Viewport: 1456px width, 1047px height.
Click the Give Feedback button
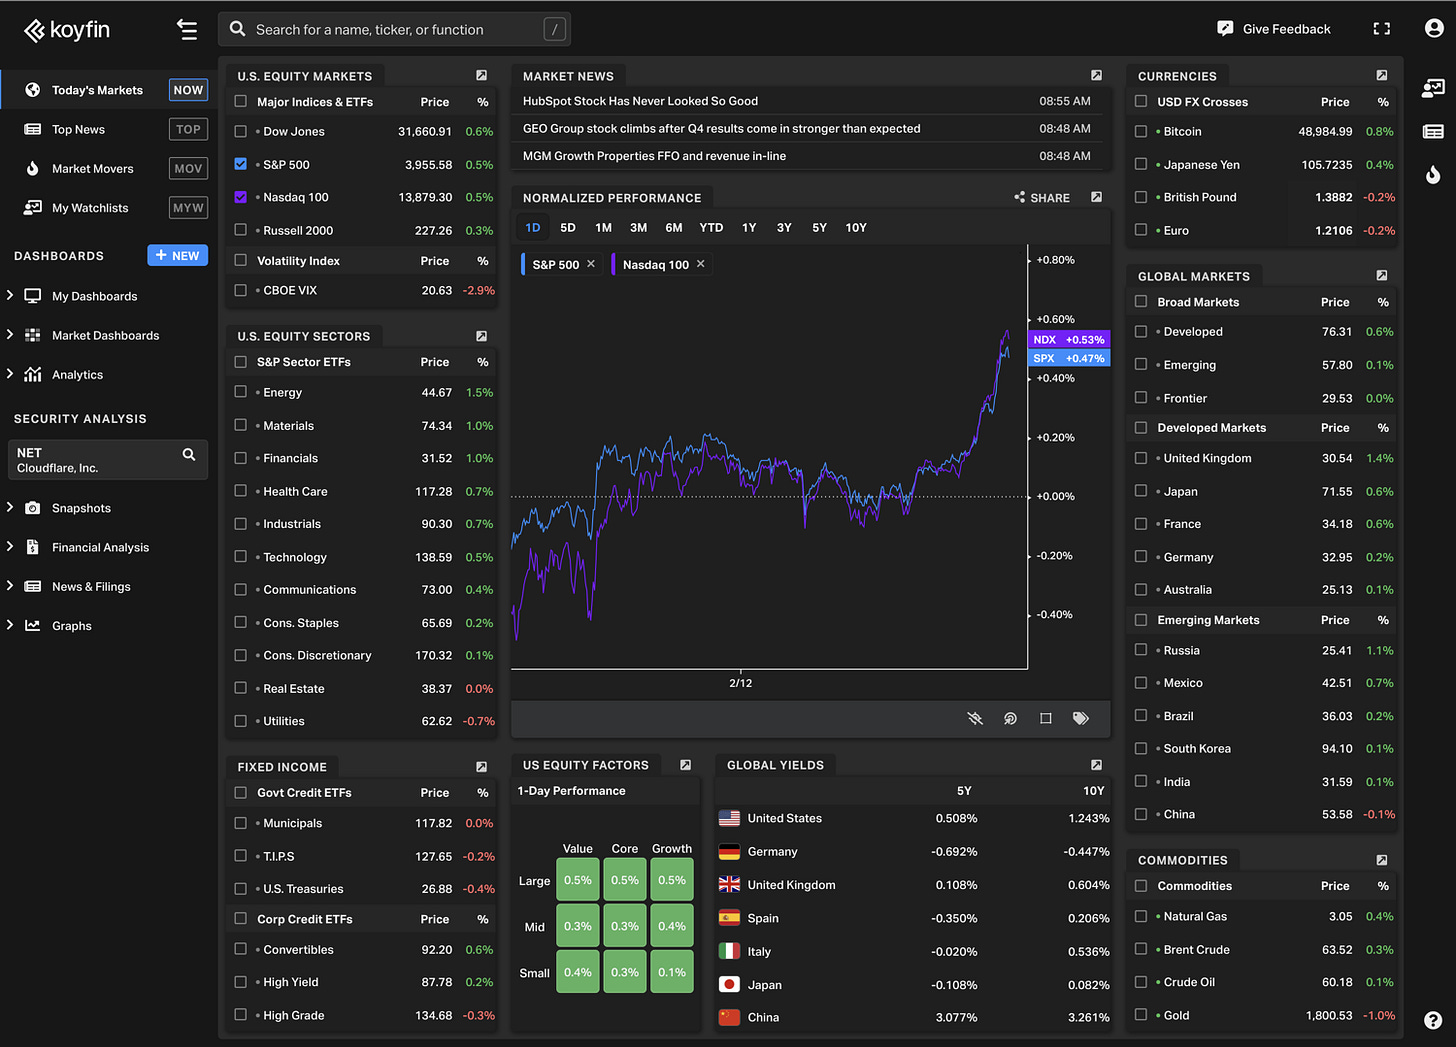pyautogui.click(x=1273, y=29)
